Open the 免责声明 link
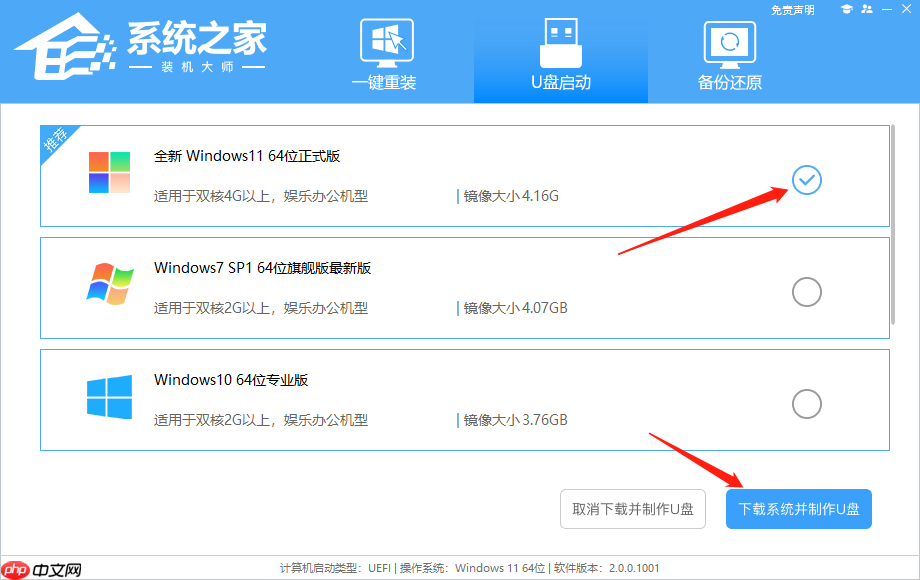 click(793, 10)
